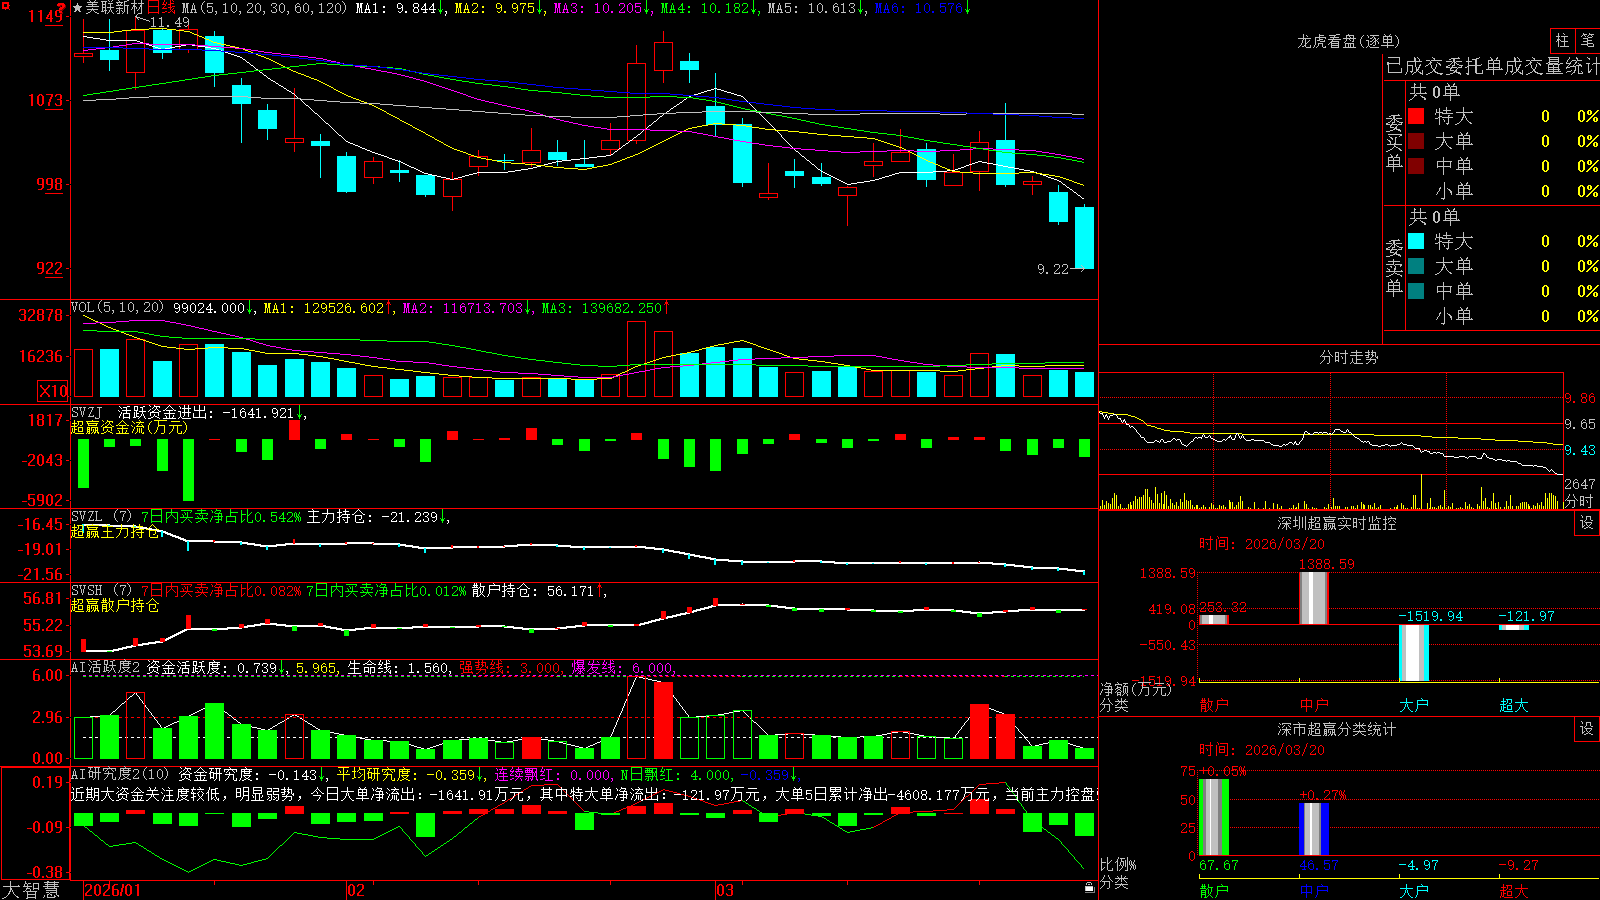Open settings 设 for 深圳超赢实时监控
1600x900 pixels.
pos(1587,523)
